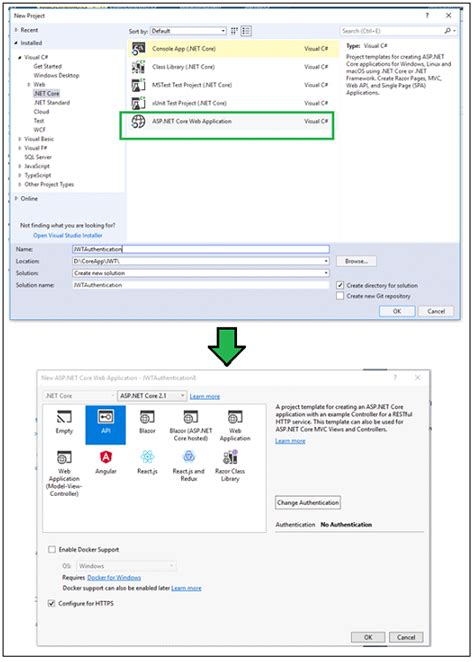474x662 pixels.
Task: Click Browse button for location
Action: 356,261
